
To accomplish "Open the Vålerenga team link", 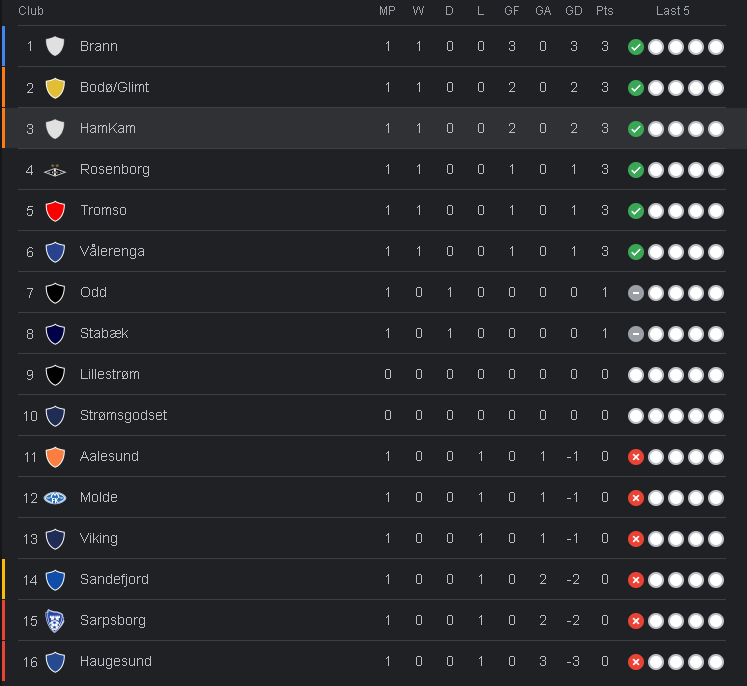I will (112, 251).
